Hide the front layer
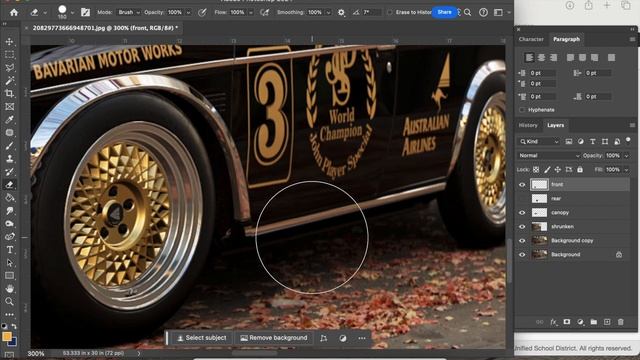The height and width of the screenshot is (360, 640). 522,185
